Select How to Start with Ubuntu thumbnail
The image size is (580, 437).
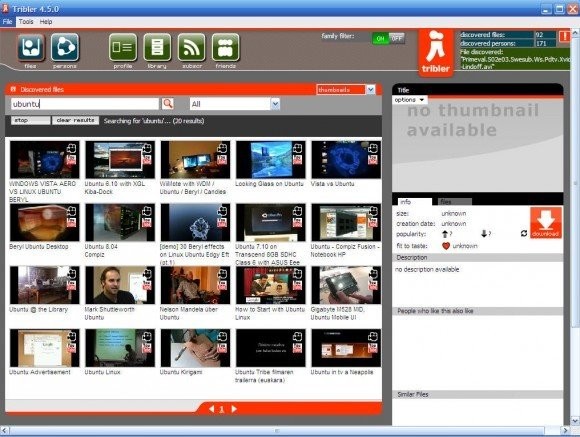[x=271, y=285]
